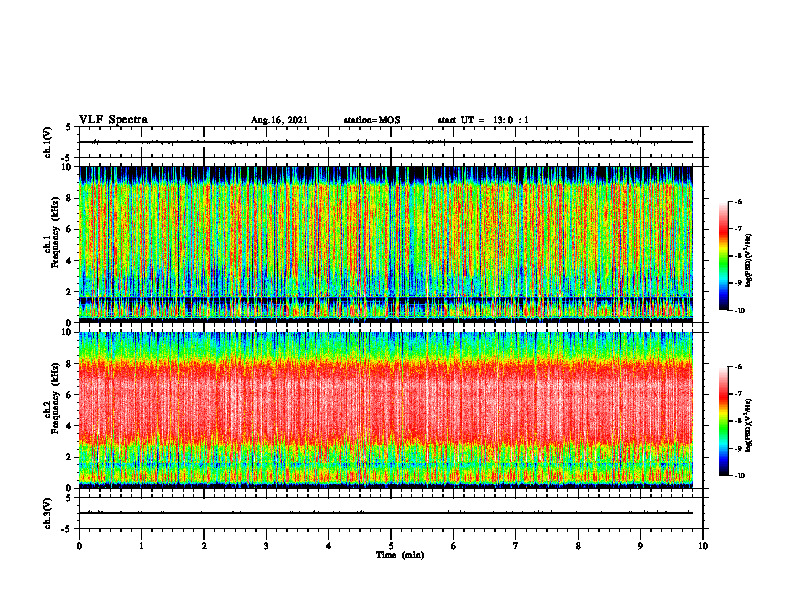Click the "ch.1(V)" axis label
Image resolution: width=792 pixels, height=612 pixels.
click(48, 142)
